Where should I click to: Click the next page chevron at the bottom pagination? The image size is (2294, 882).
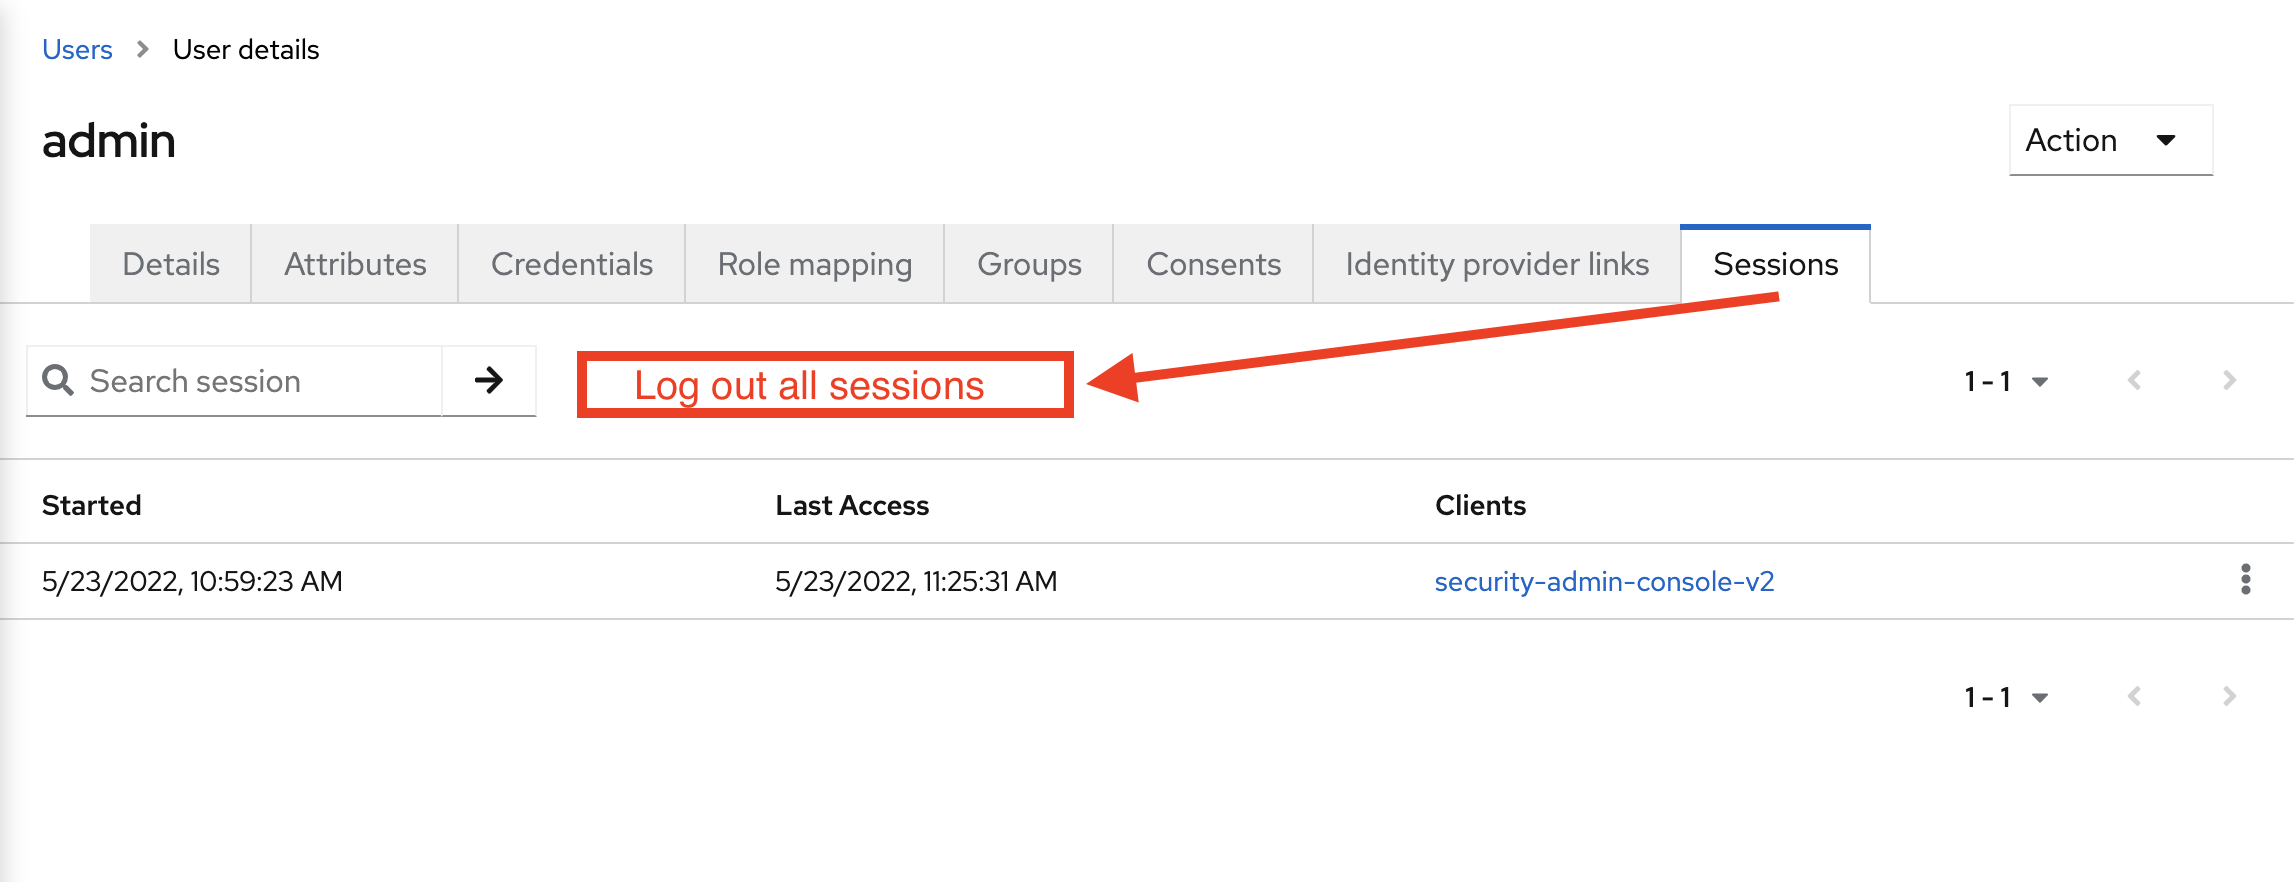pyautogui.click(x=2229, y=696)
